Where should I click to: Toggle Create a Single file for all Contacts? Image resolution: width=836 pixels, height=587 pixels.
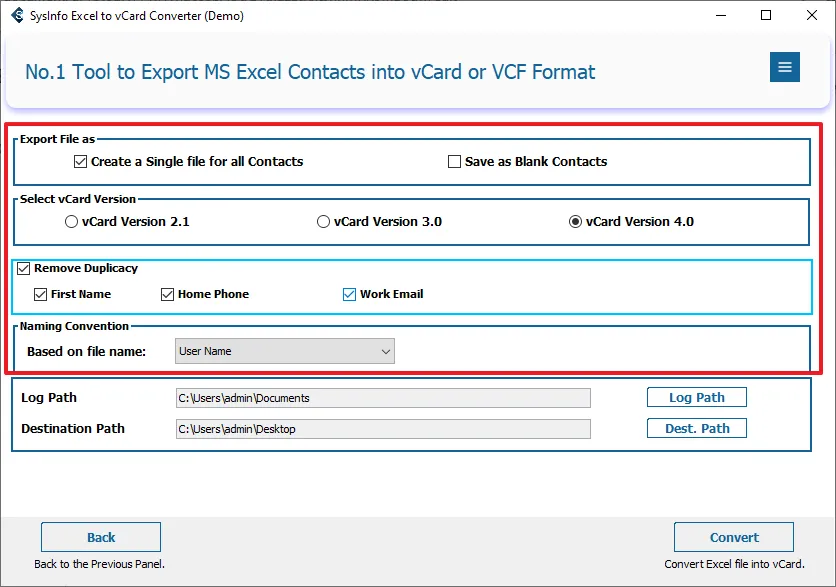pyautogui.click(x=81, y=161)
